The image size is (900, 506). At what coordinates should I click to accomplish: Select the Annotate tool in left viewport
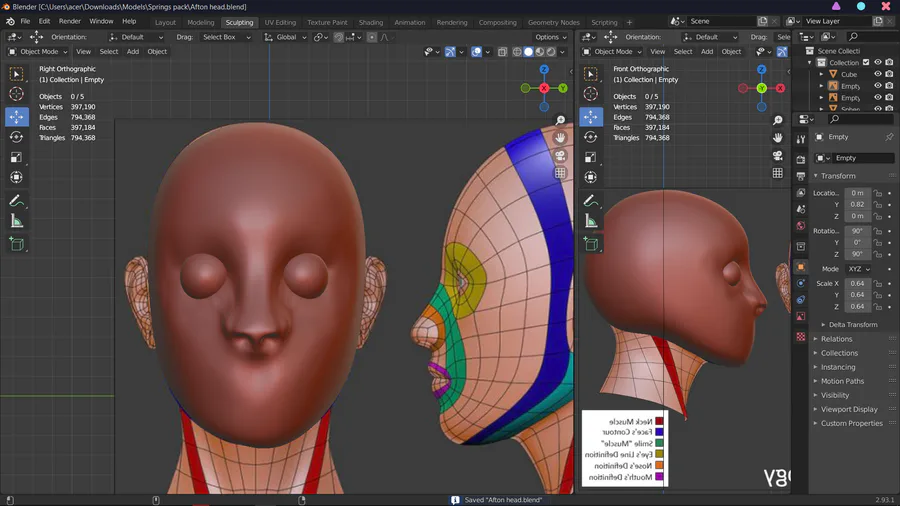pyautogui.click(x=16, y=201)
